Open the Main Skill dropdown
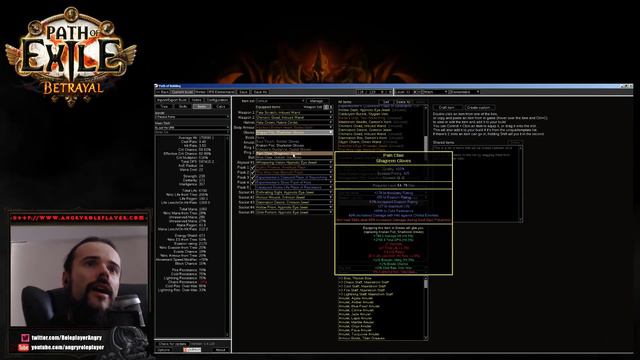 (192, 127)
